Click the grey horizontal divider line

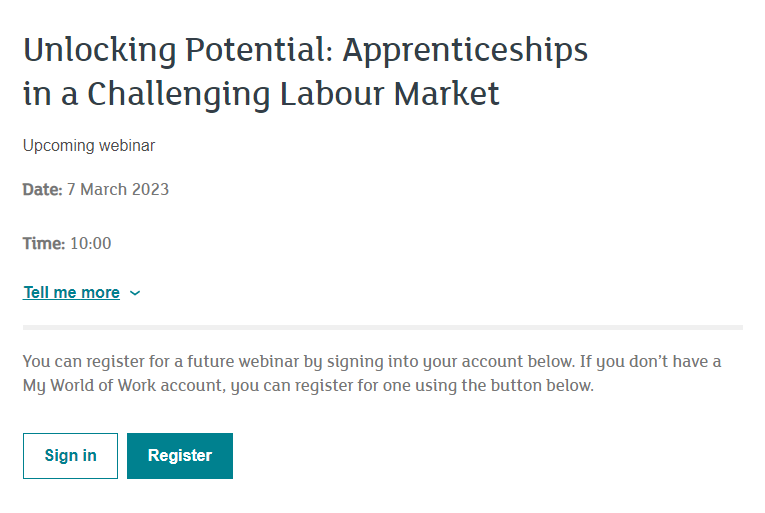point(383,328)
